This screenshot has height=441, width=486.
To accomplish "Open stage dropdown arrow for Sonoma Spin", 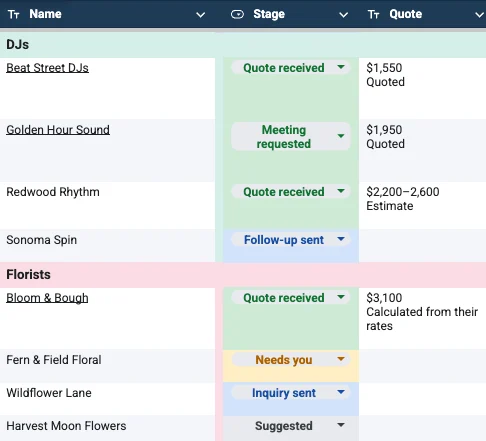I will click(x=341, y=239).
